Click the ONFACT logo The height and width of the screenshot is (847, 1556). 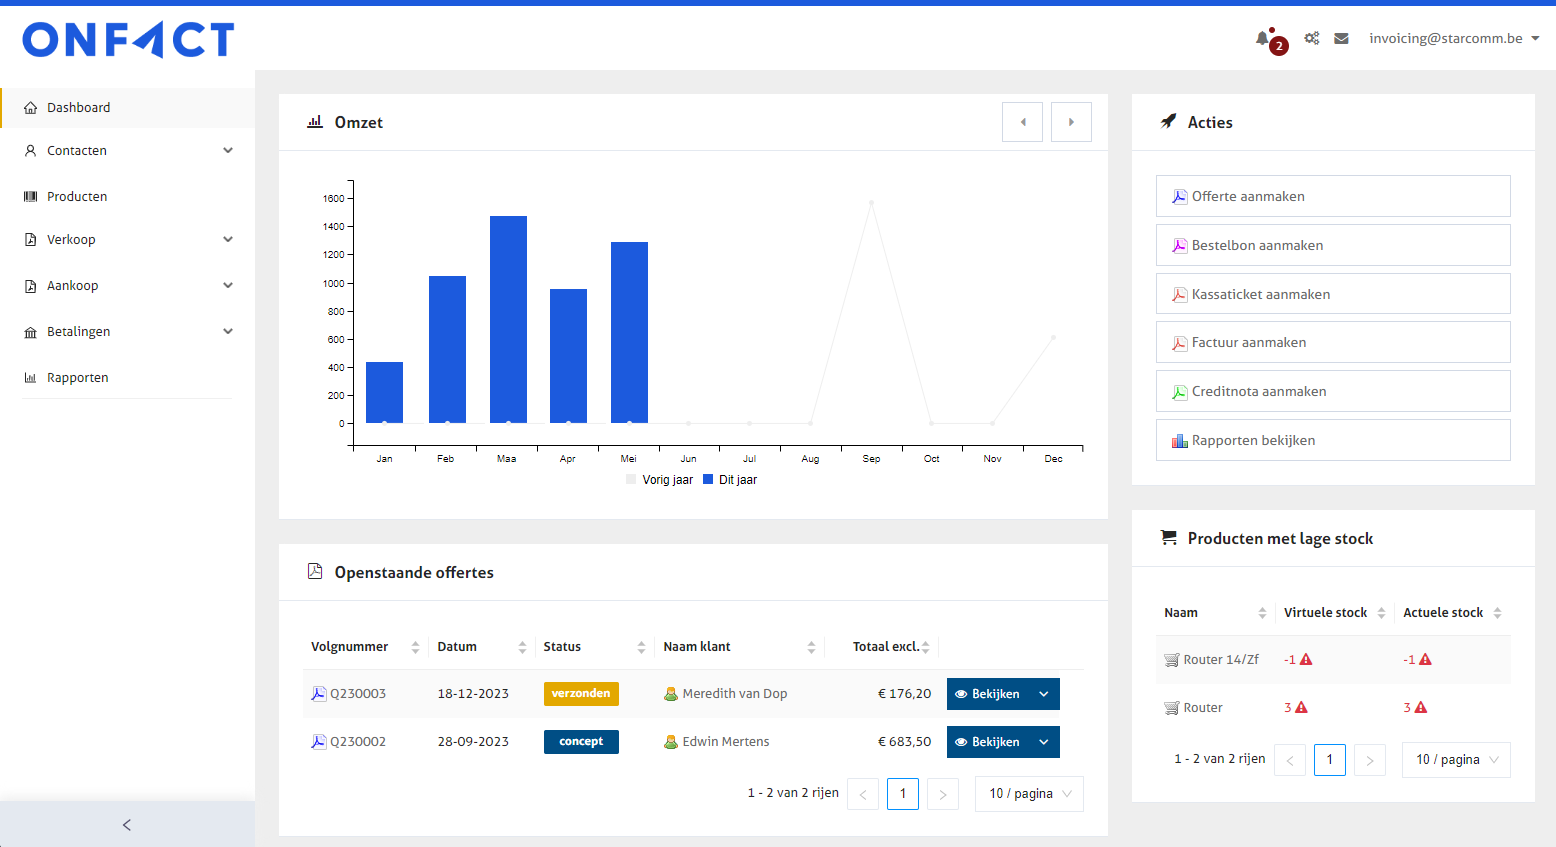128,40
